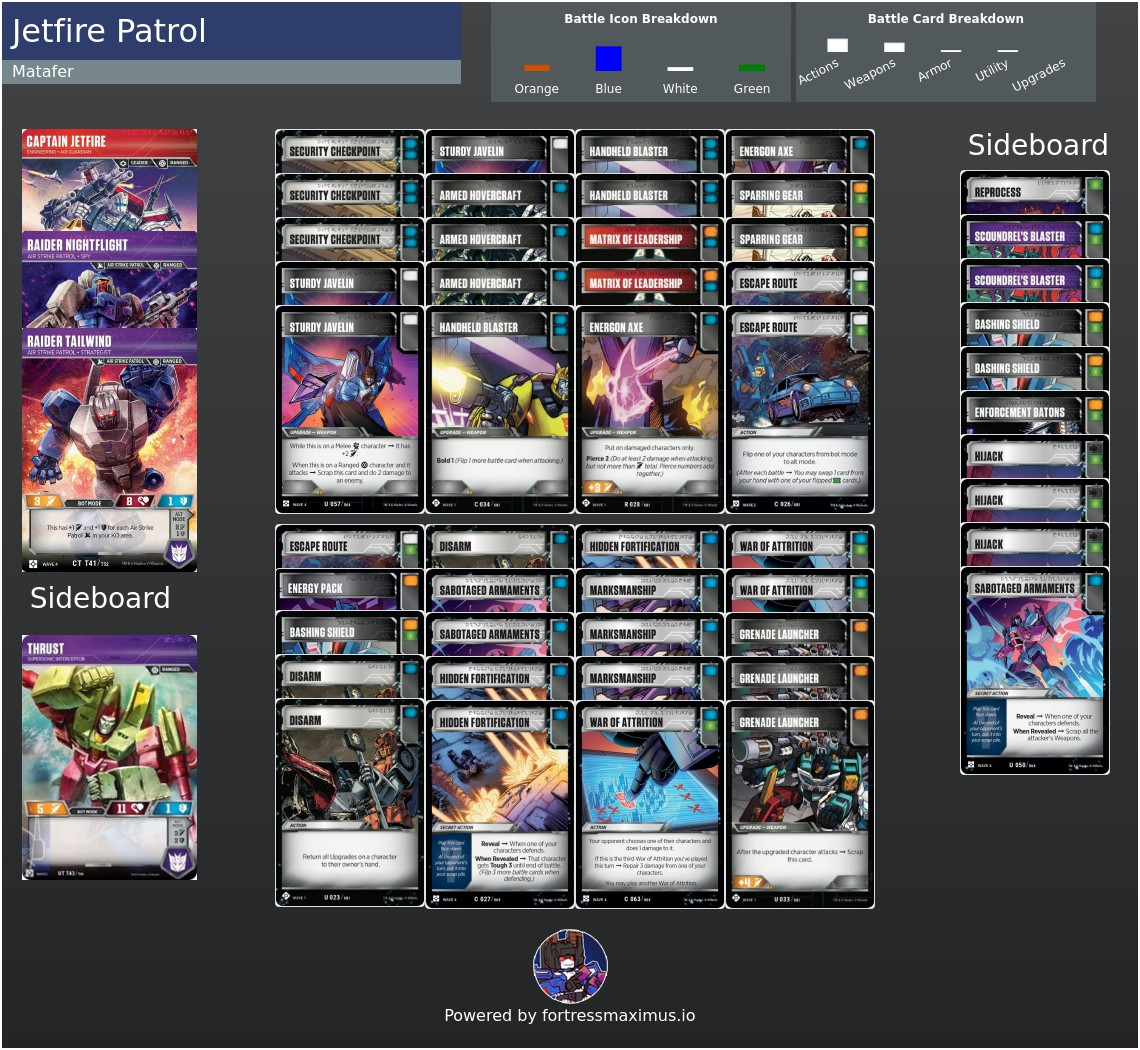Click the Sideboard heading above the Thrust card
The height and width of the screenshot is (1050, 1140).
100,598
